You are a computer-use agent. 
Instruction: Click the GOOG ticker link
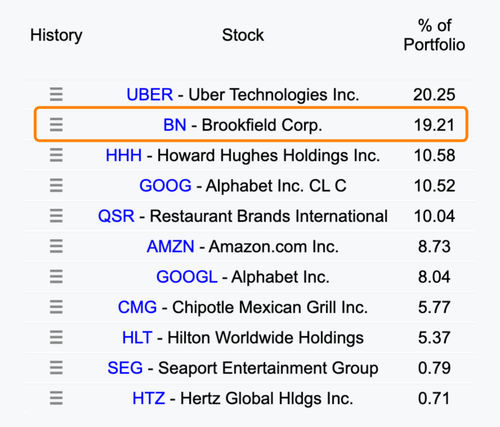[x=165, y=186]
